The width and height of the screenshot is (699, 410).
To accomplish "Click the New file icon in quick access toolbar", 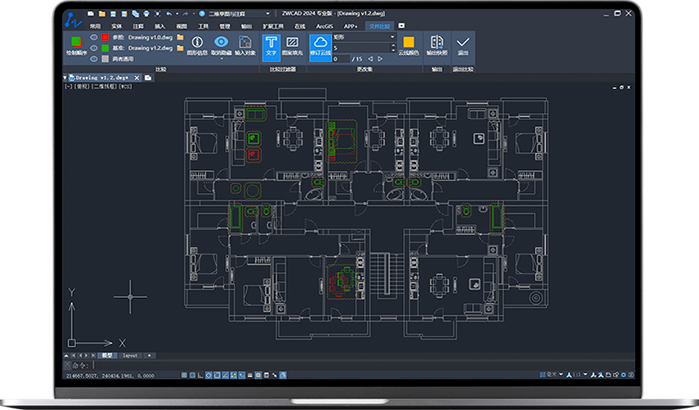I will tap(91, 14).
